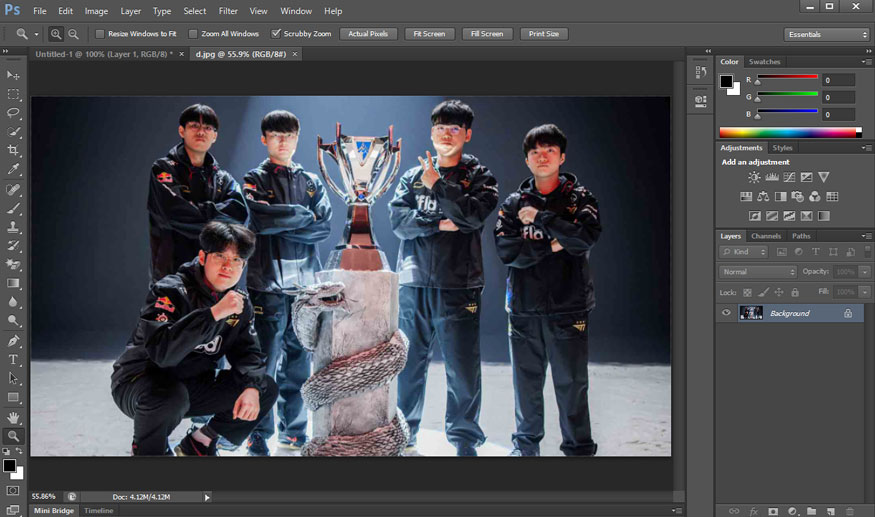
Task: Select the Rectangular Marquee tool
Action: (13, 94)
